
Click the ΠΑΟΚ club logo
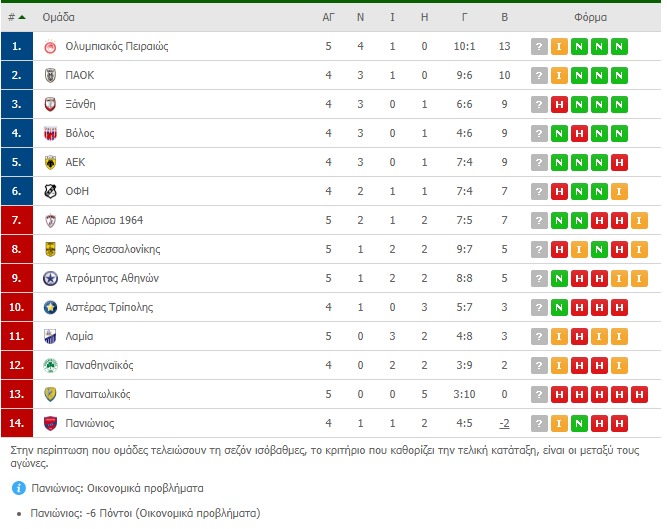50,76
